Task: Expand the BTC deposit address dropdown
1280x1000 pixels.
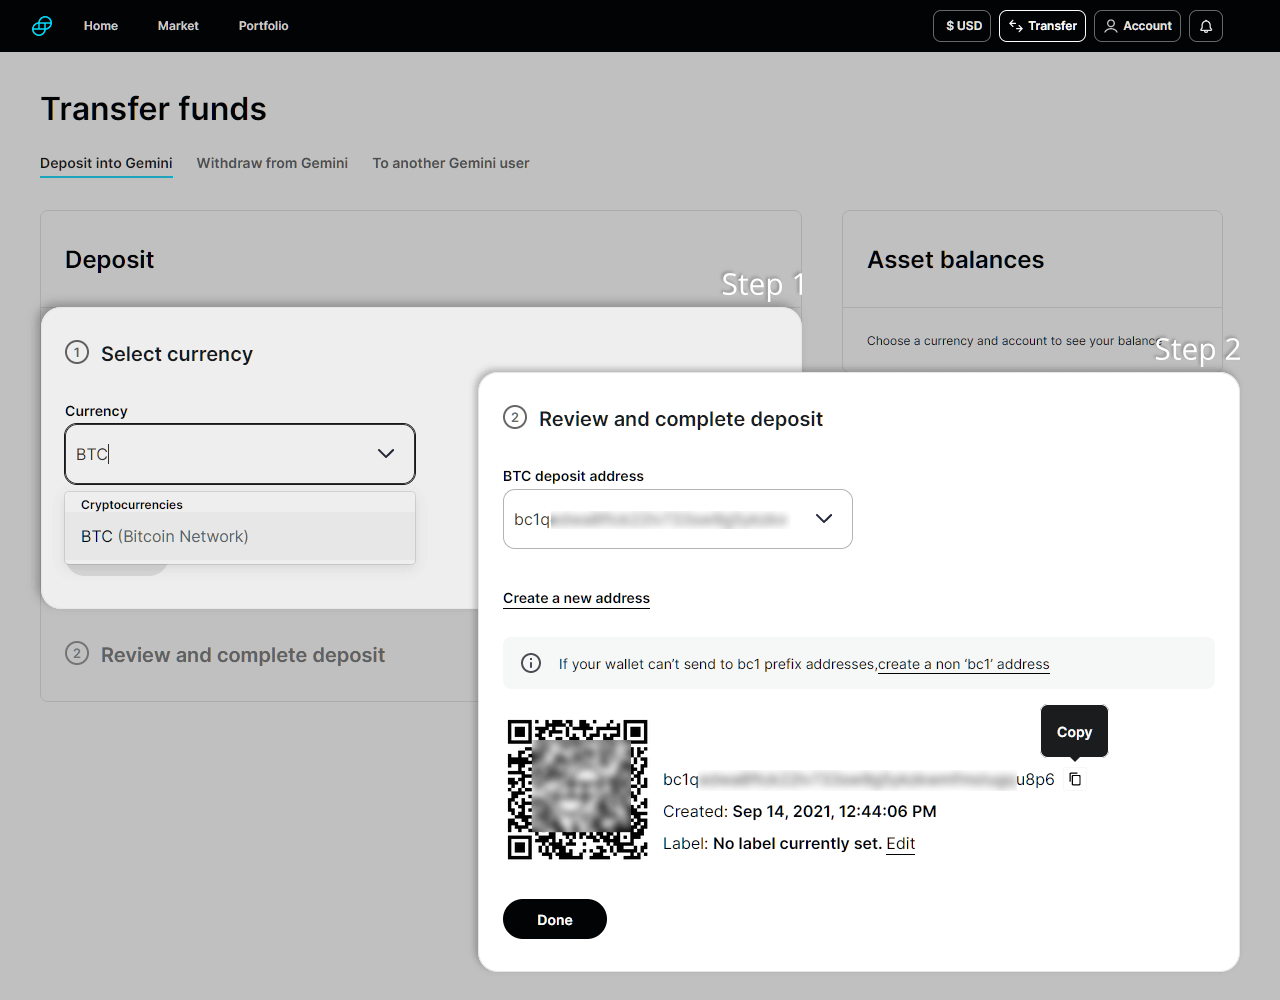Action: pos(823,518)
